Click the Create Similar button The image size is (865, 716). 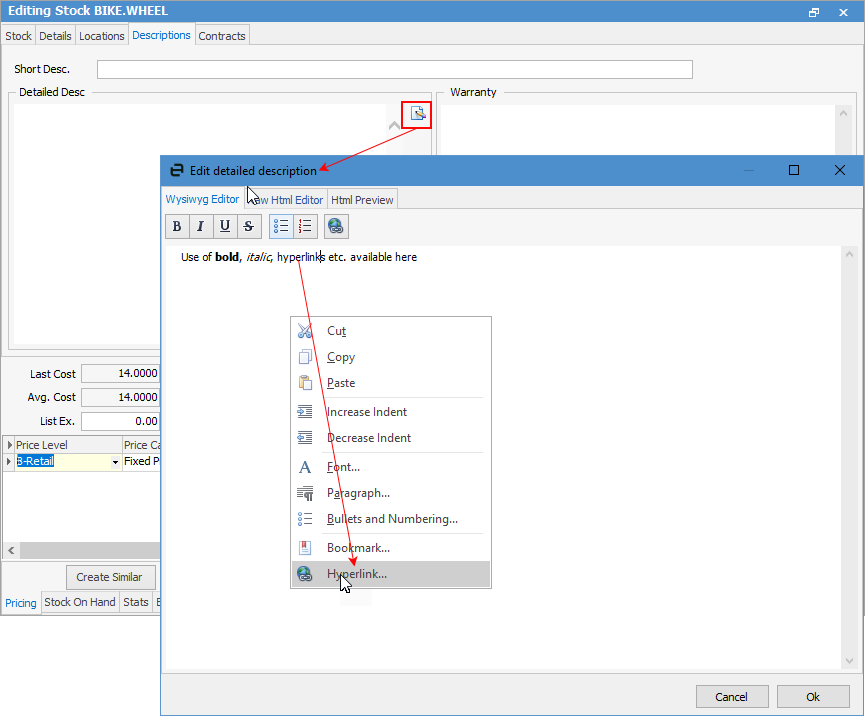pyautogui.click(x=110, y=577)
